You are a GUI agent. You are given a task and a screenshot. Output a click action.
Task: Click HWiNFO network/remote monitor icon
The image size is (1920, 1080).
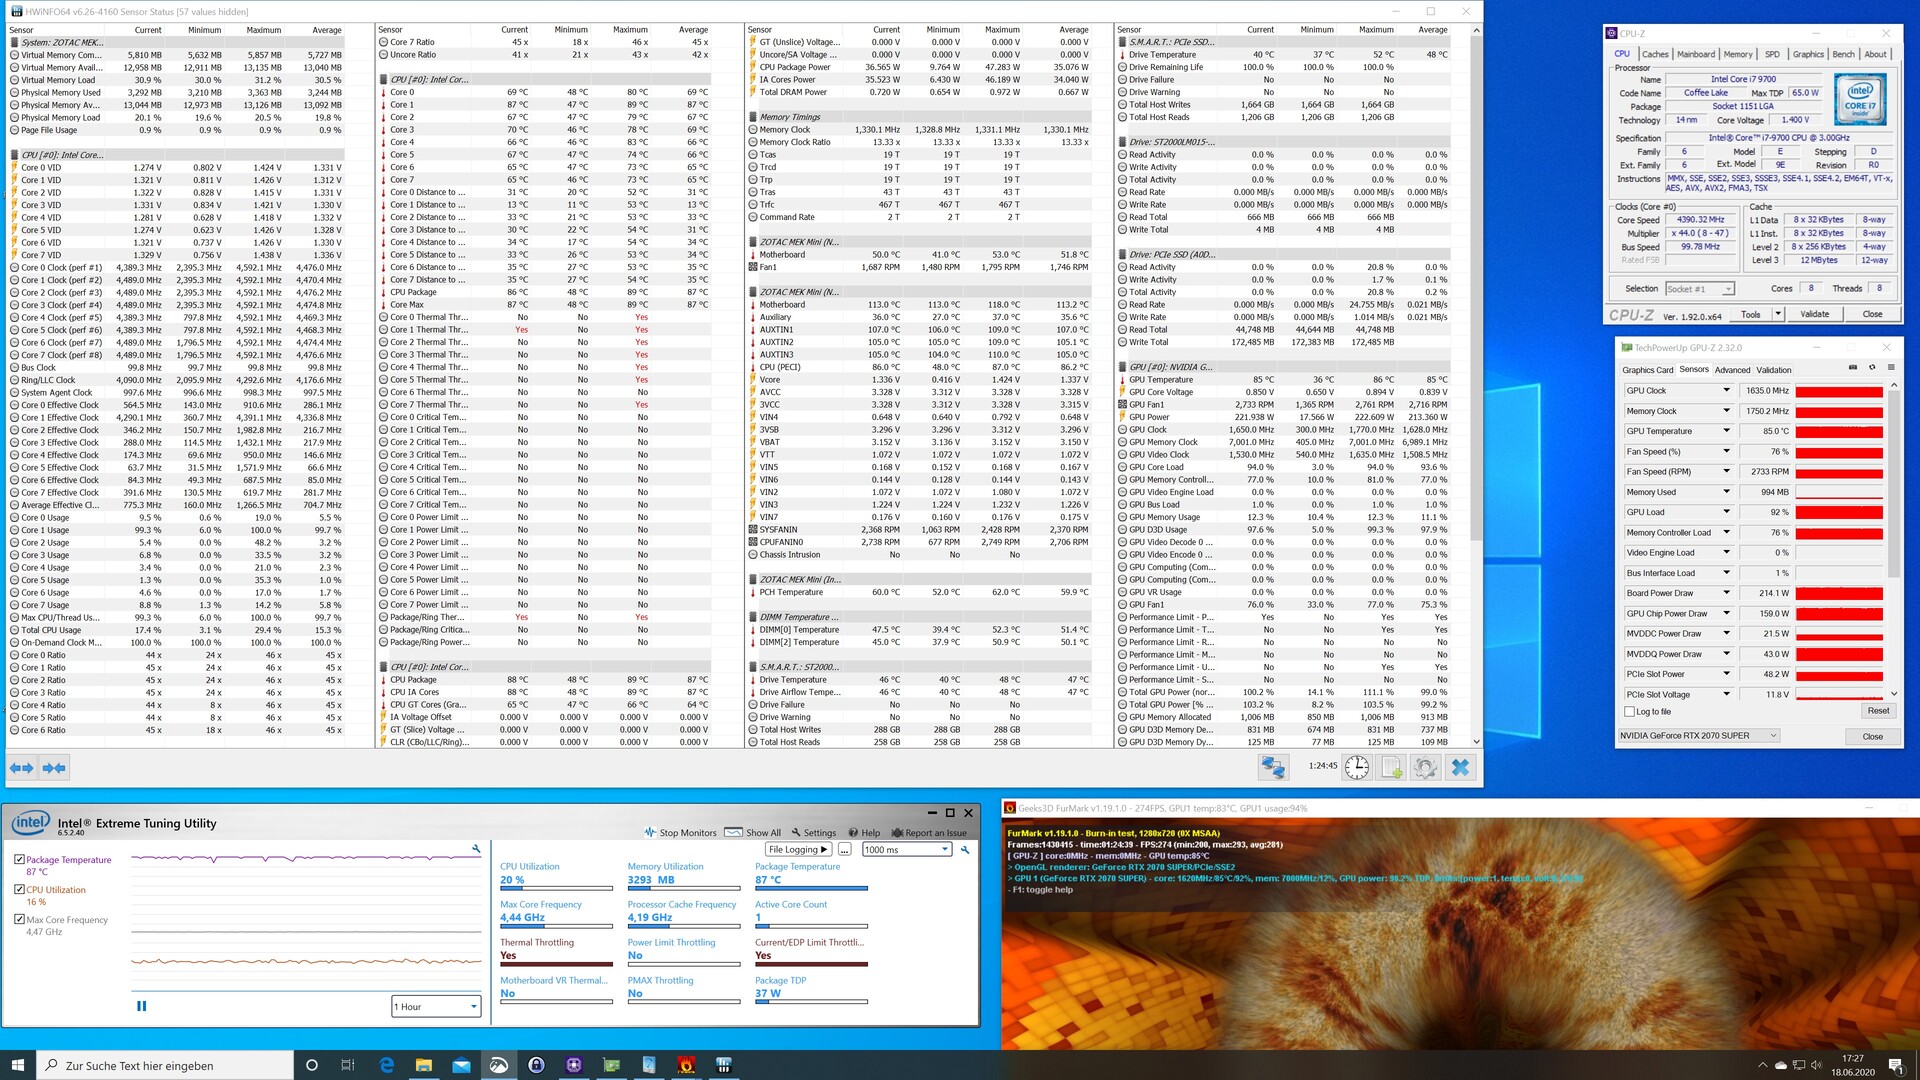coord(1273,767)
